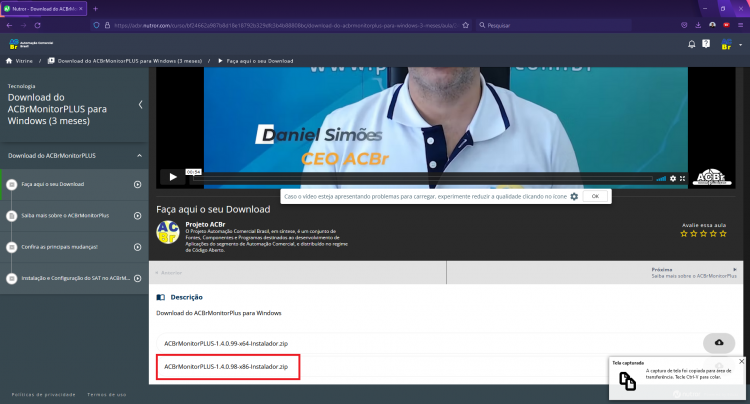The width and height of the screenshot is (750, 404).
Task: Open 'Confira as principais mudanças!' lesson
Action: coord(59,247)
